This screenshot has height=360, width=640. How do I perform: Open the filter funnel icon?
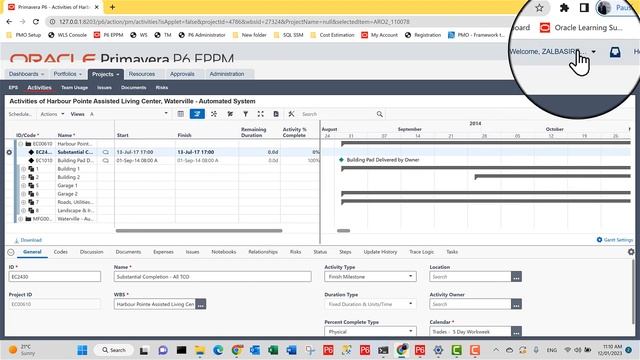[x=245, y=114]
